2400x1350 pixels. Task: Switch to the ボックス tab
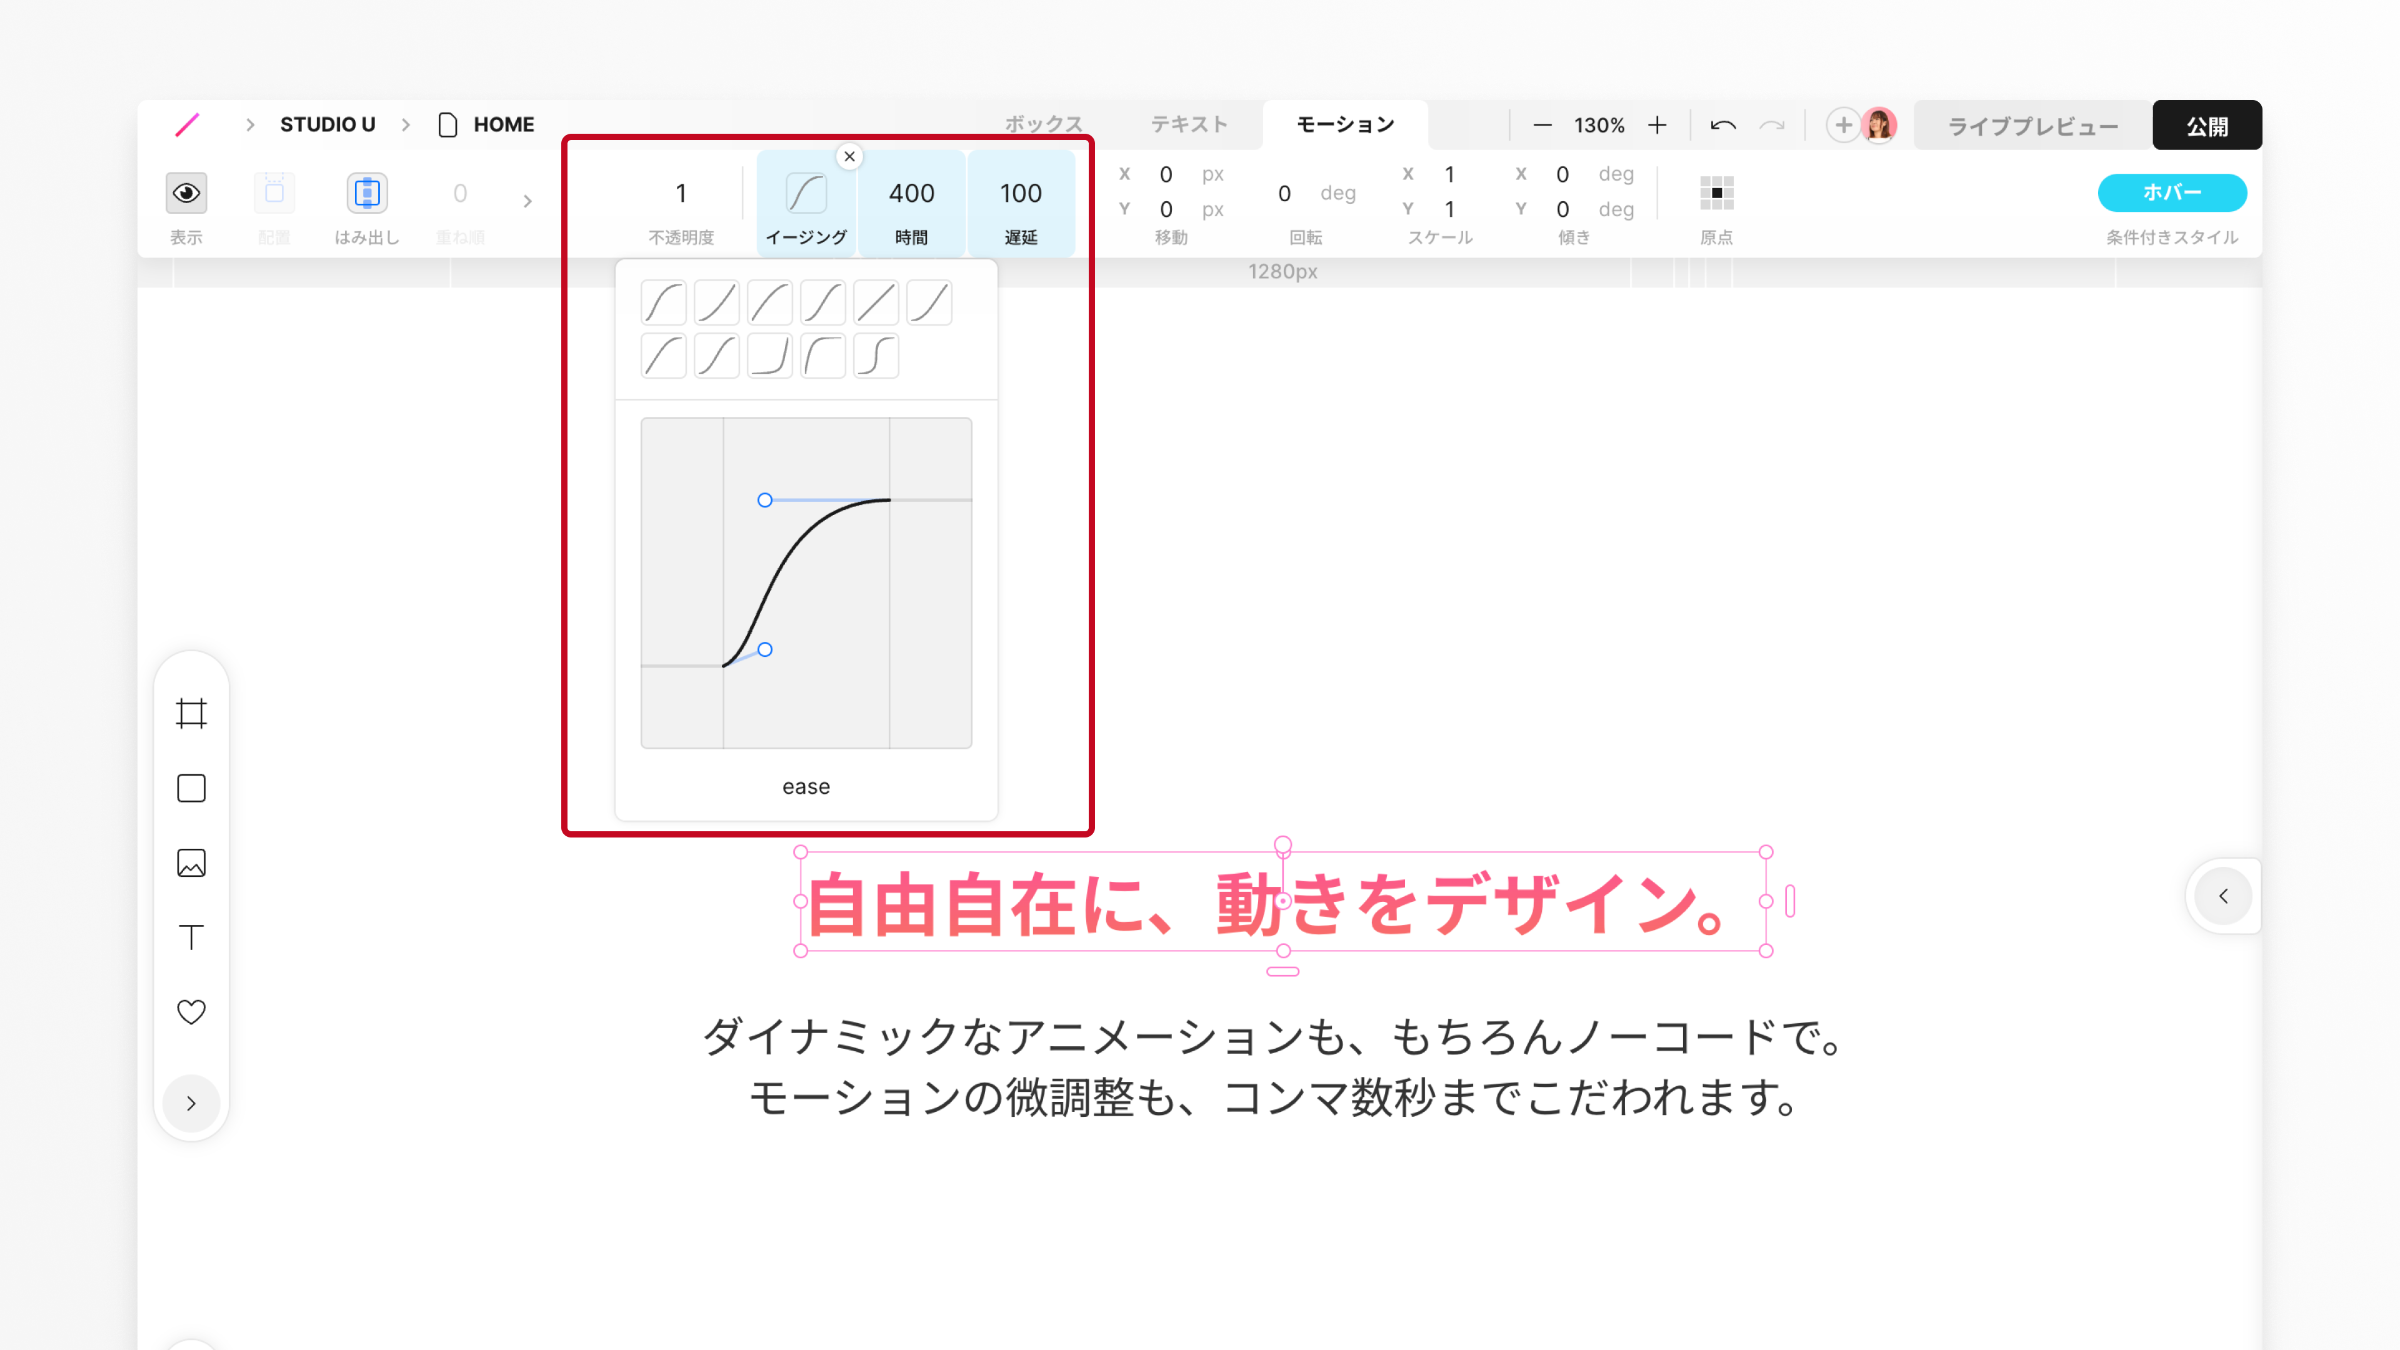pyautogui.click(x=1043, y=125)
